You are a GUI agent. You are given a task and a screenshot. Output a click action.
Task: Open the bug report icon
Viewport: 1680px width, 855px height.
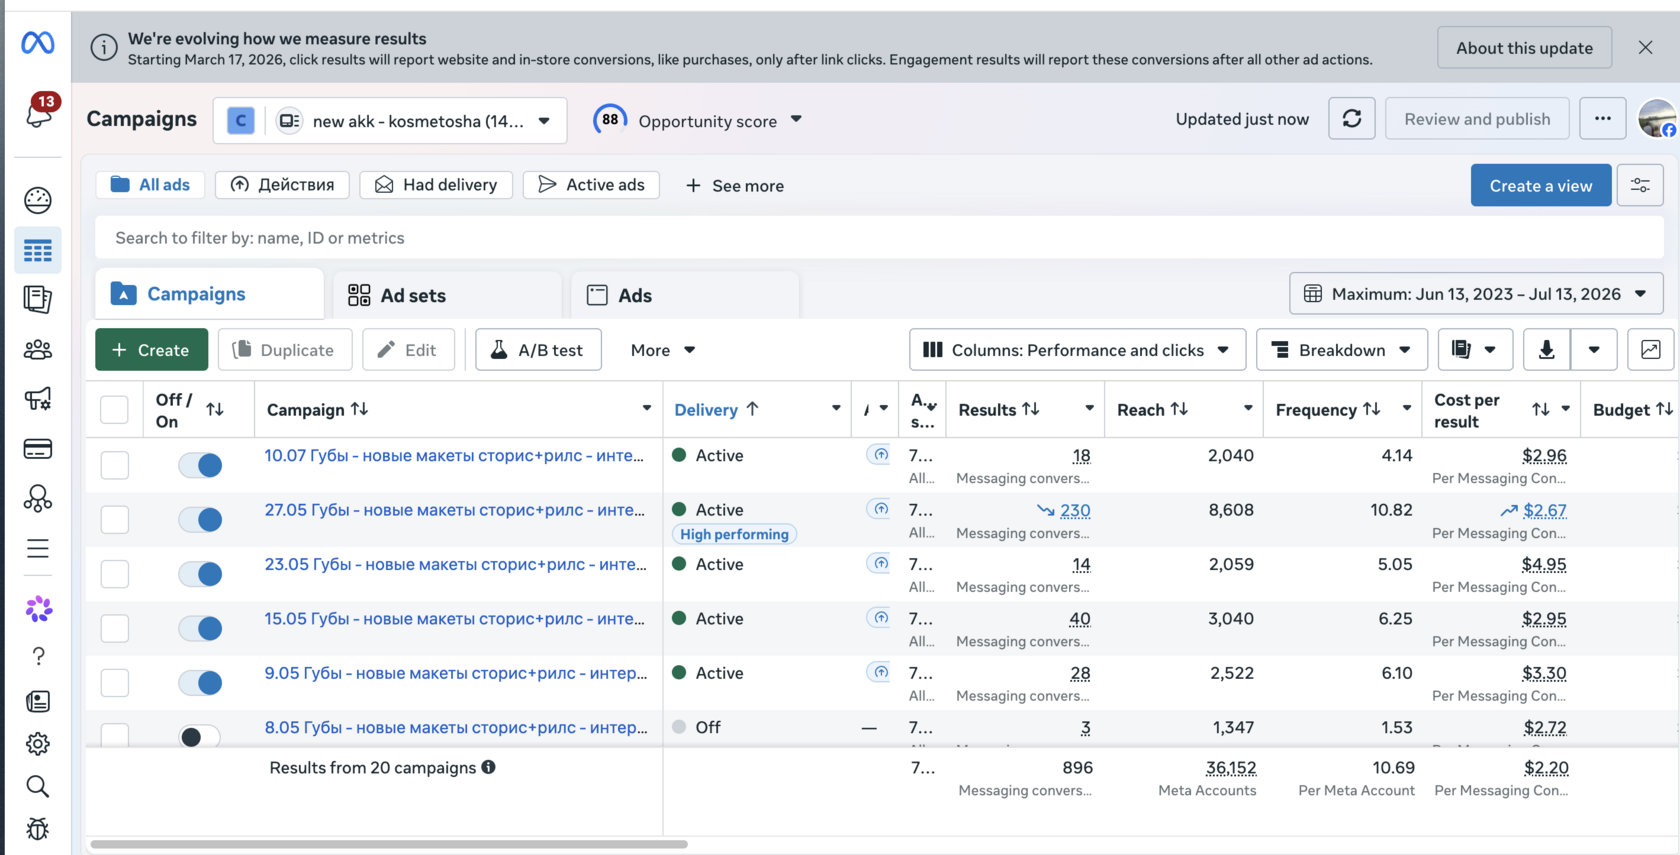pyautogui.click(x=38, y=829)
